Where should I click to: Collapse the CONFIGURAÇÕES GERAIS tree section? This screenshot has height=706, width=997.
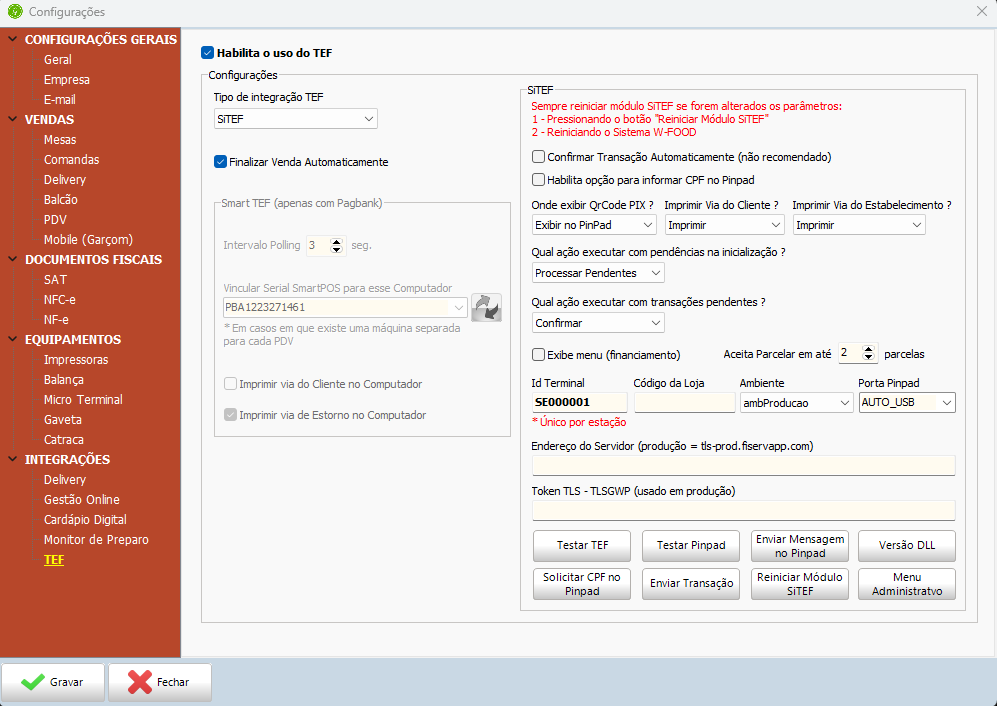point(12,39)
